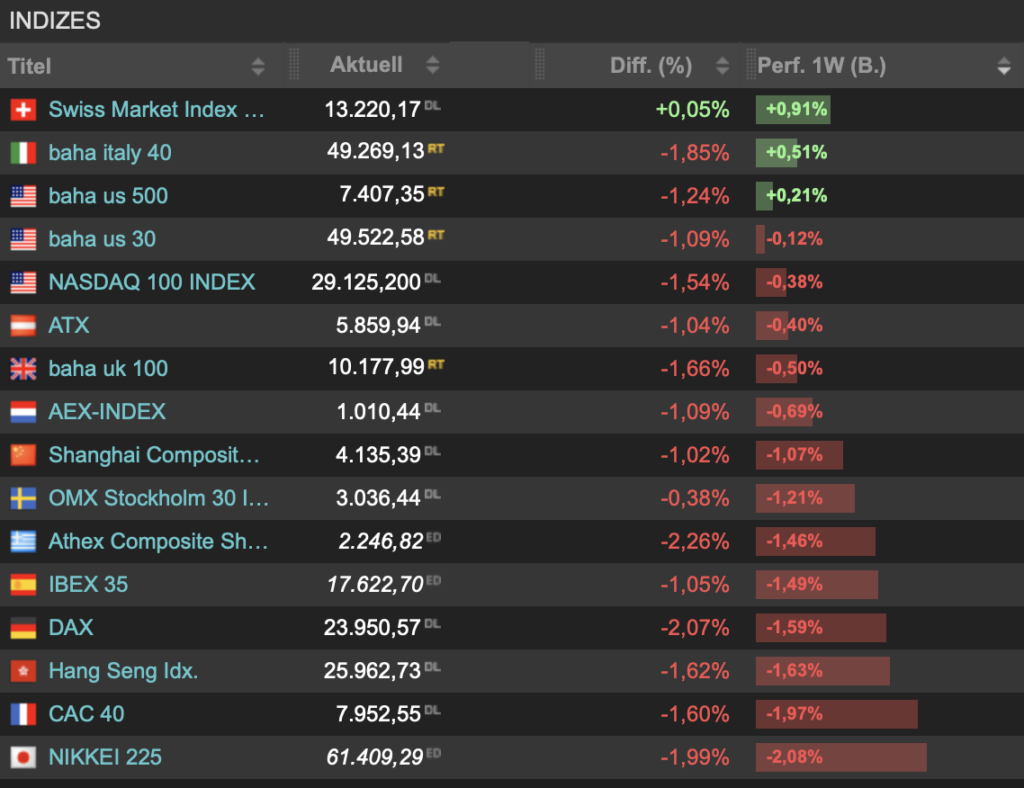Select the value 23.950,57
This screenshot has width=1024, height=788.
[372, 627]
